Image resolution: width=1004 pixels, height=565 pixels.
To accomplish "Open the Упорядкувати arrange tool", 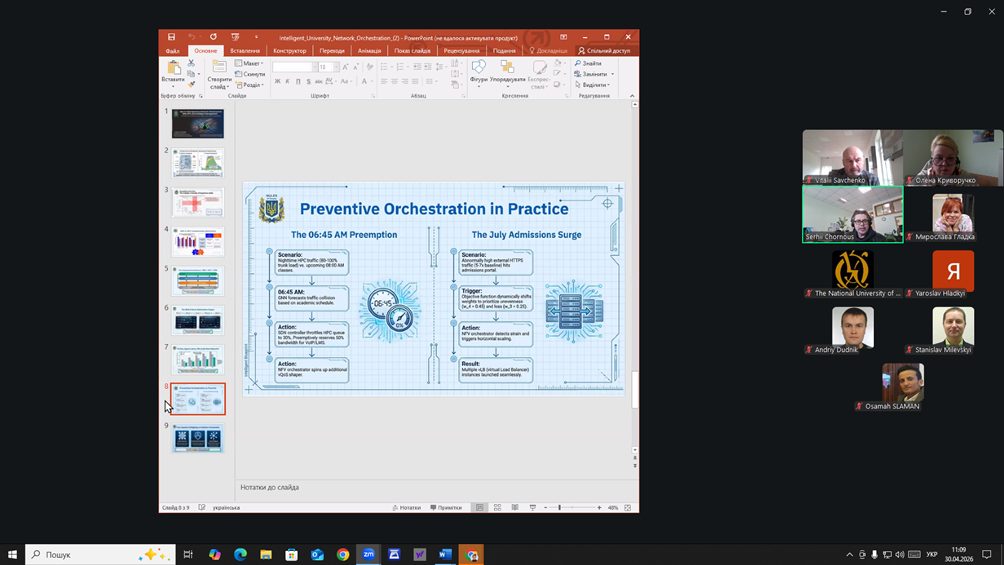I will [507, 72].
